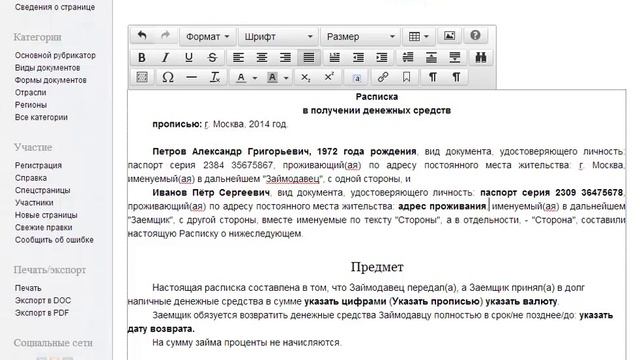Insert an image via picture icon
Screen dimensions: 640x360
[x=449, y=36]
